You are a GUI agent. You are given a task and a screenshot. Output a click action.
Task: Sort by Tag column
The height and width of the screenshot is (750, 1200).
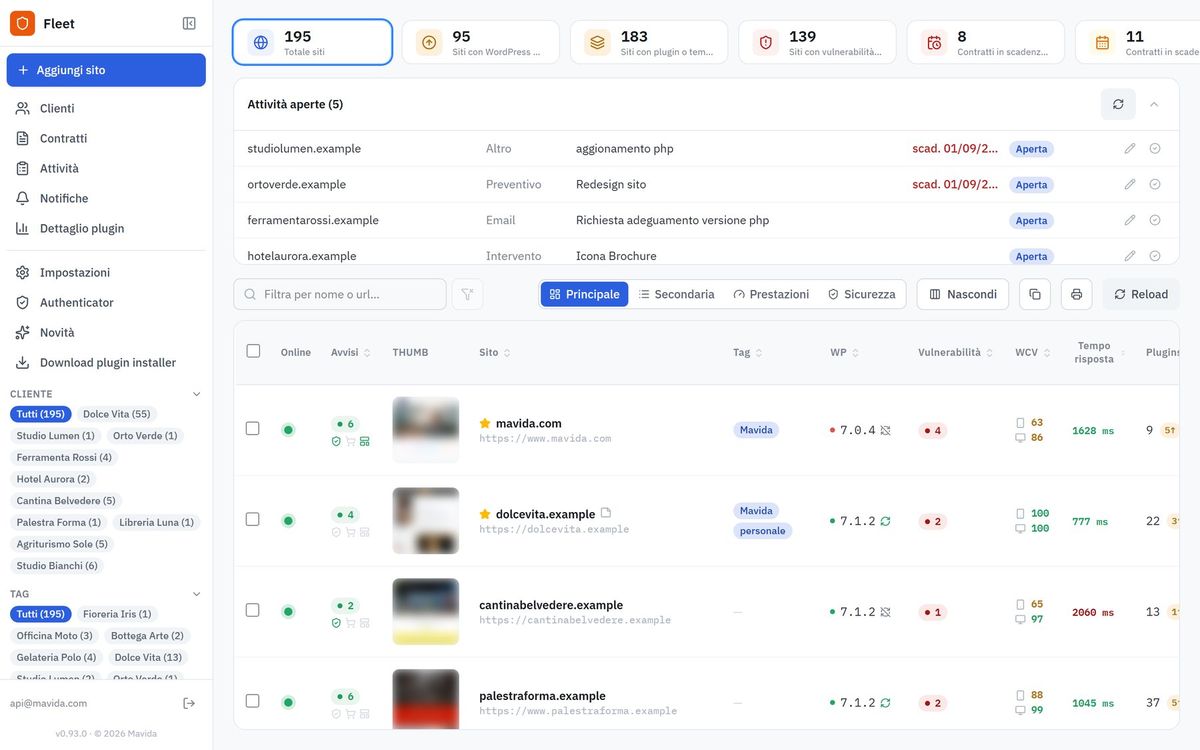[748, 352]
